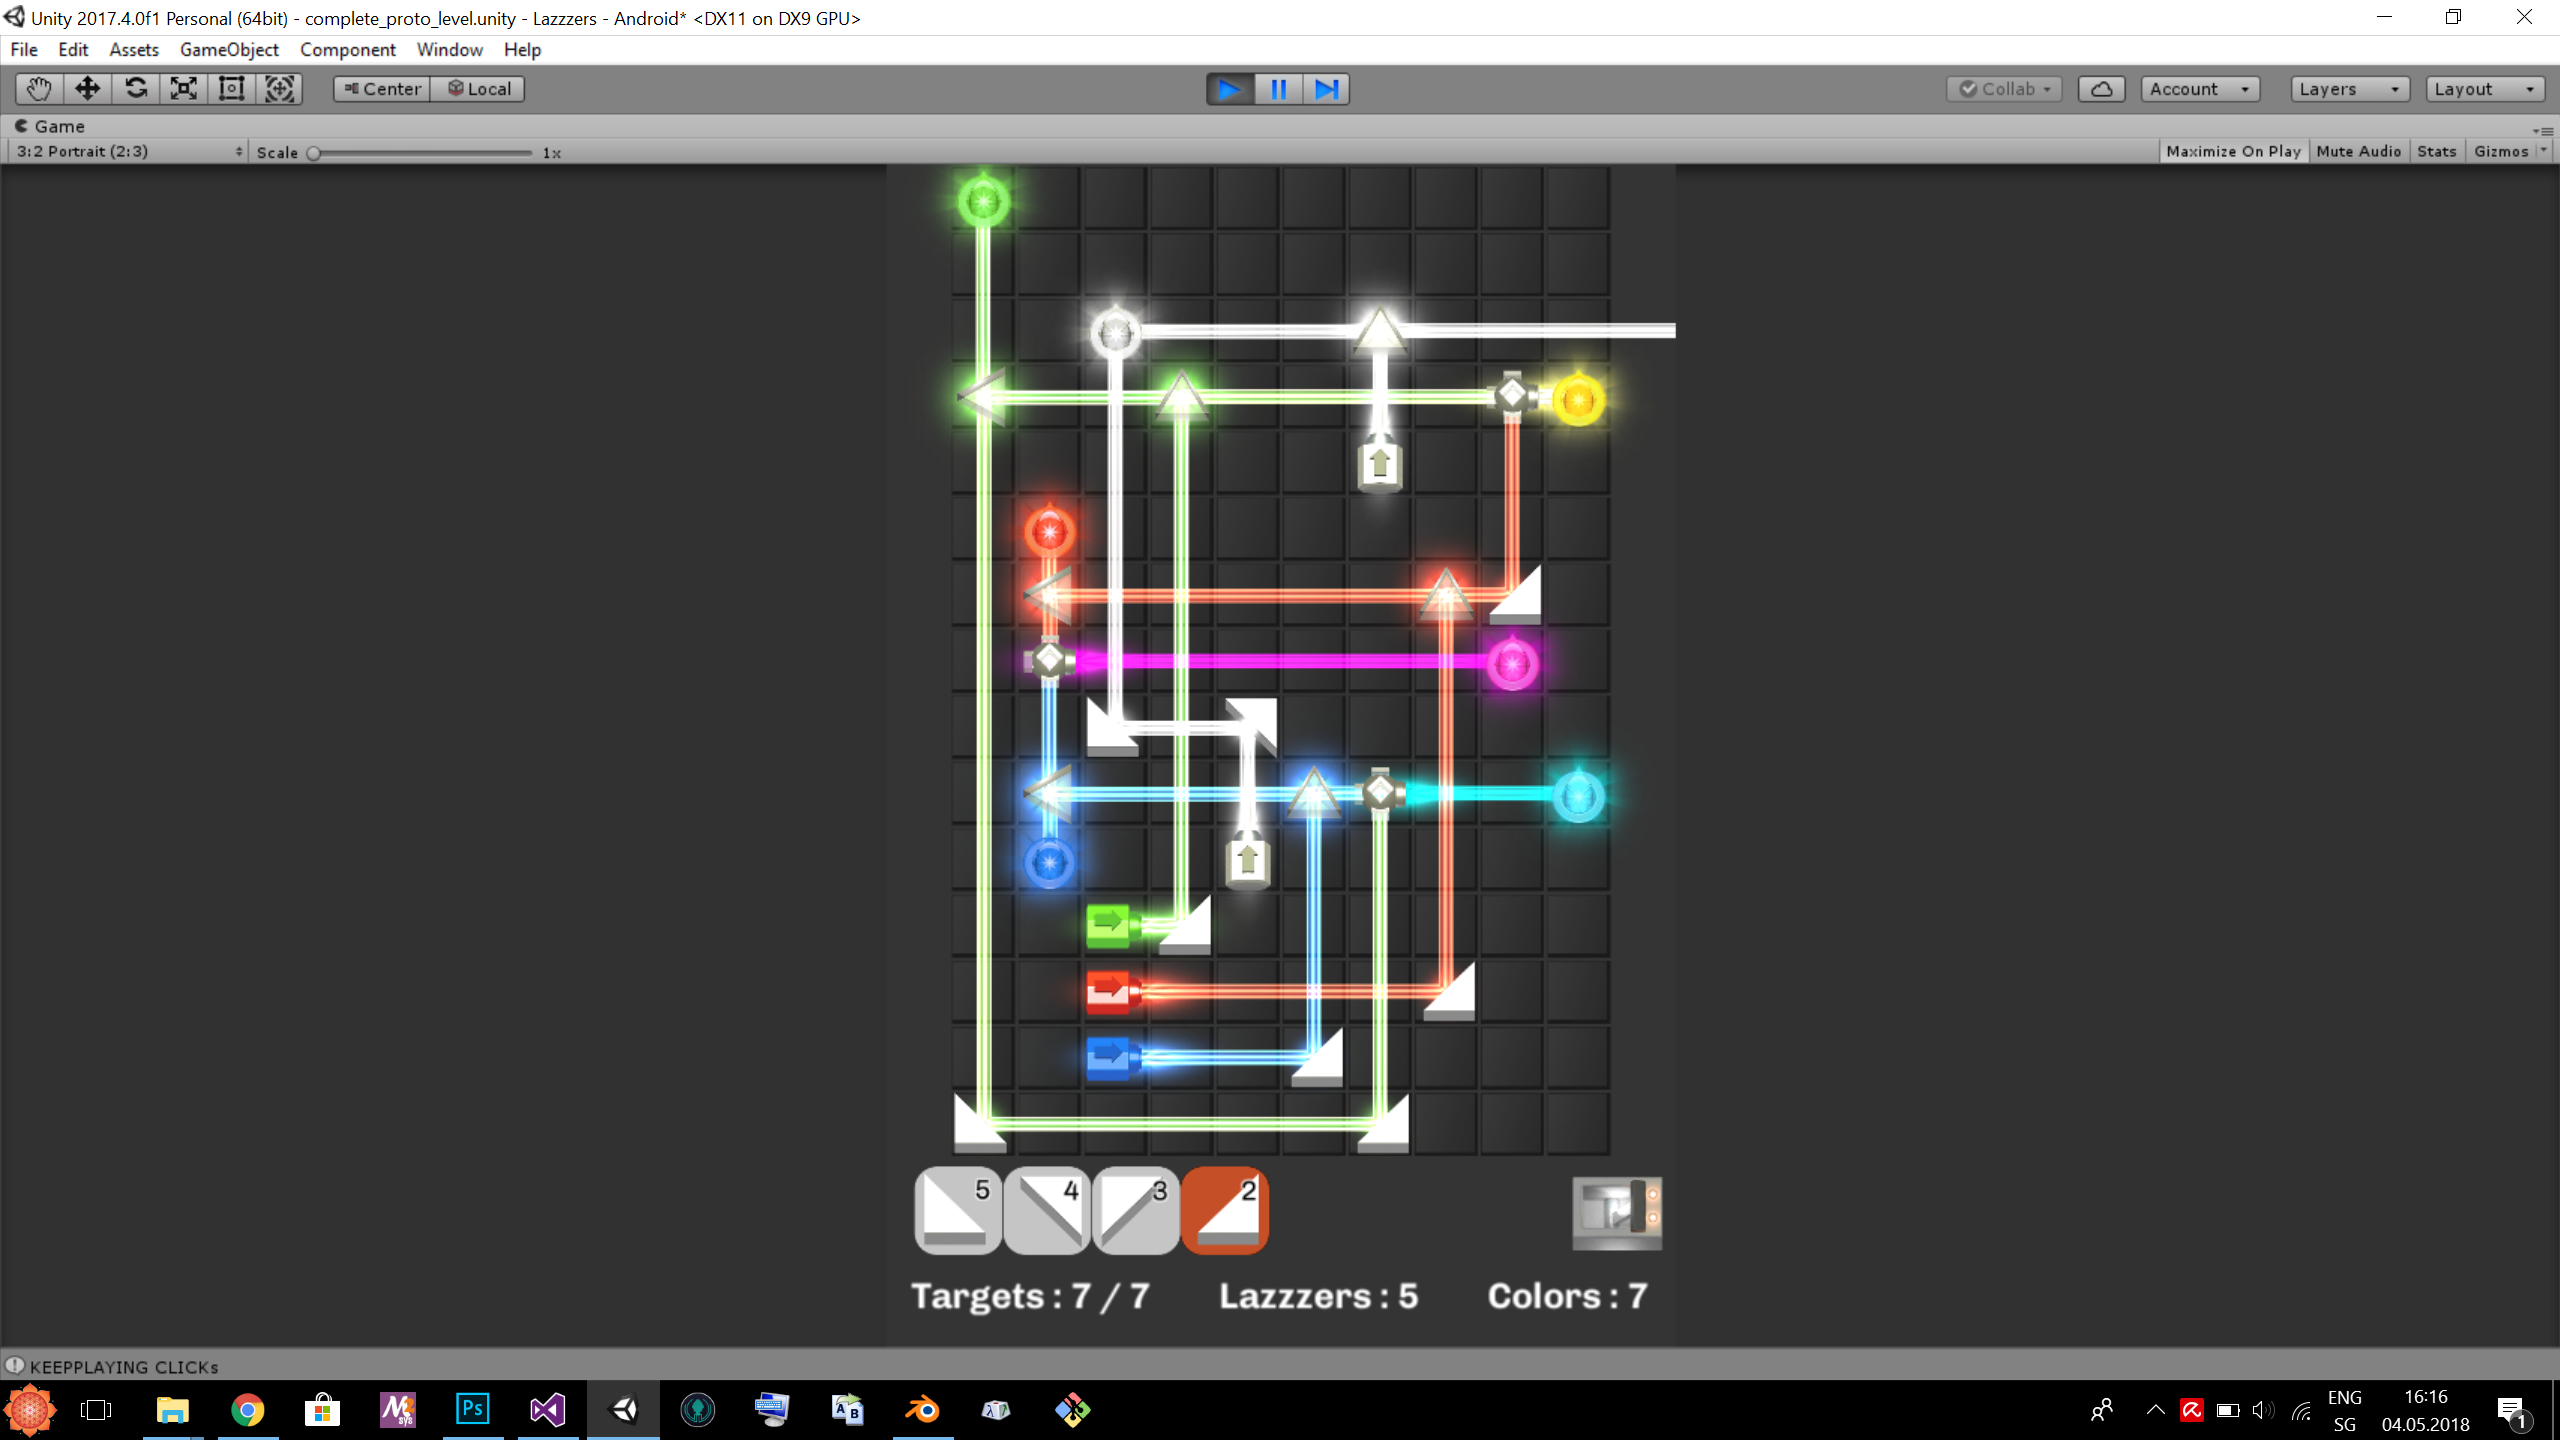Open the Layout dropdown
Screen dimensions: 2560x1440
click(2484, 89)
